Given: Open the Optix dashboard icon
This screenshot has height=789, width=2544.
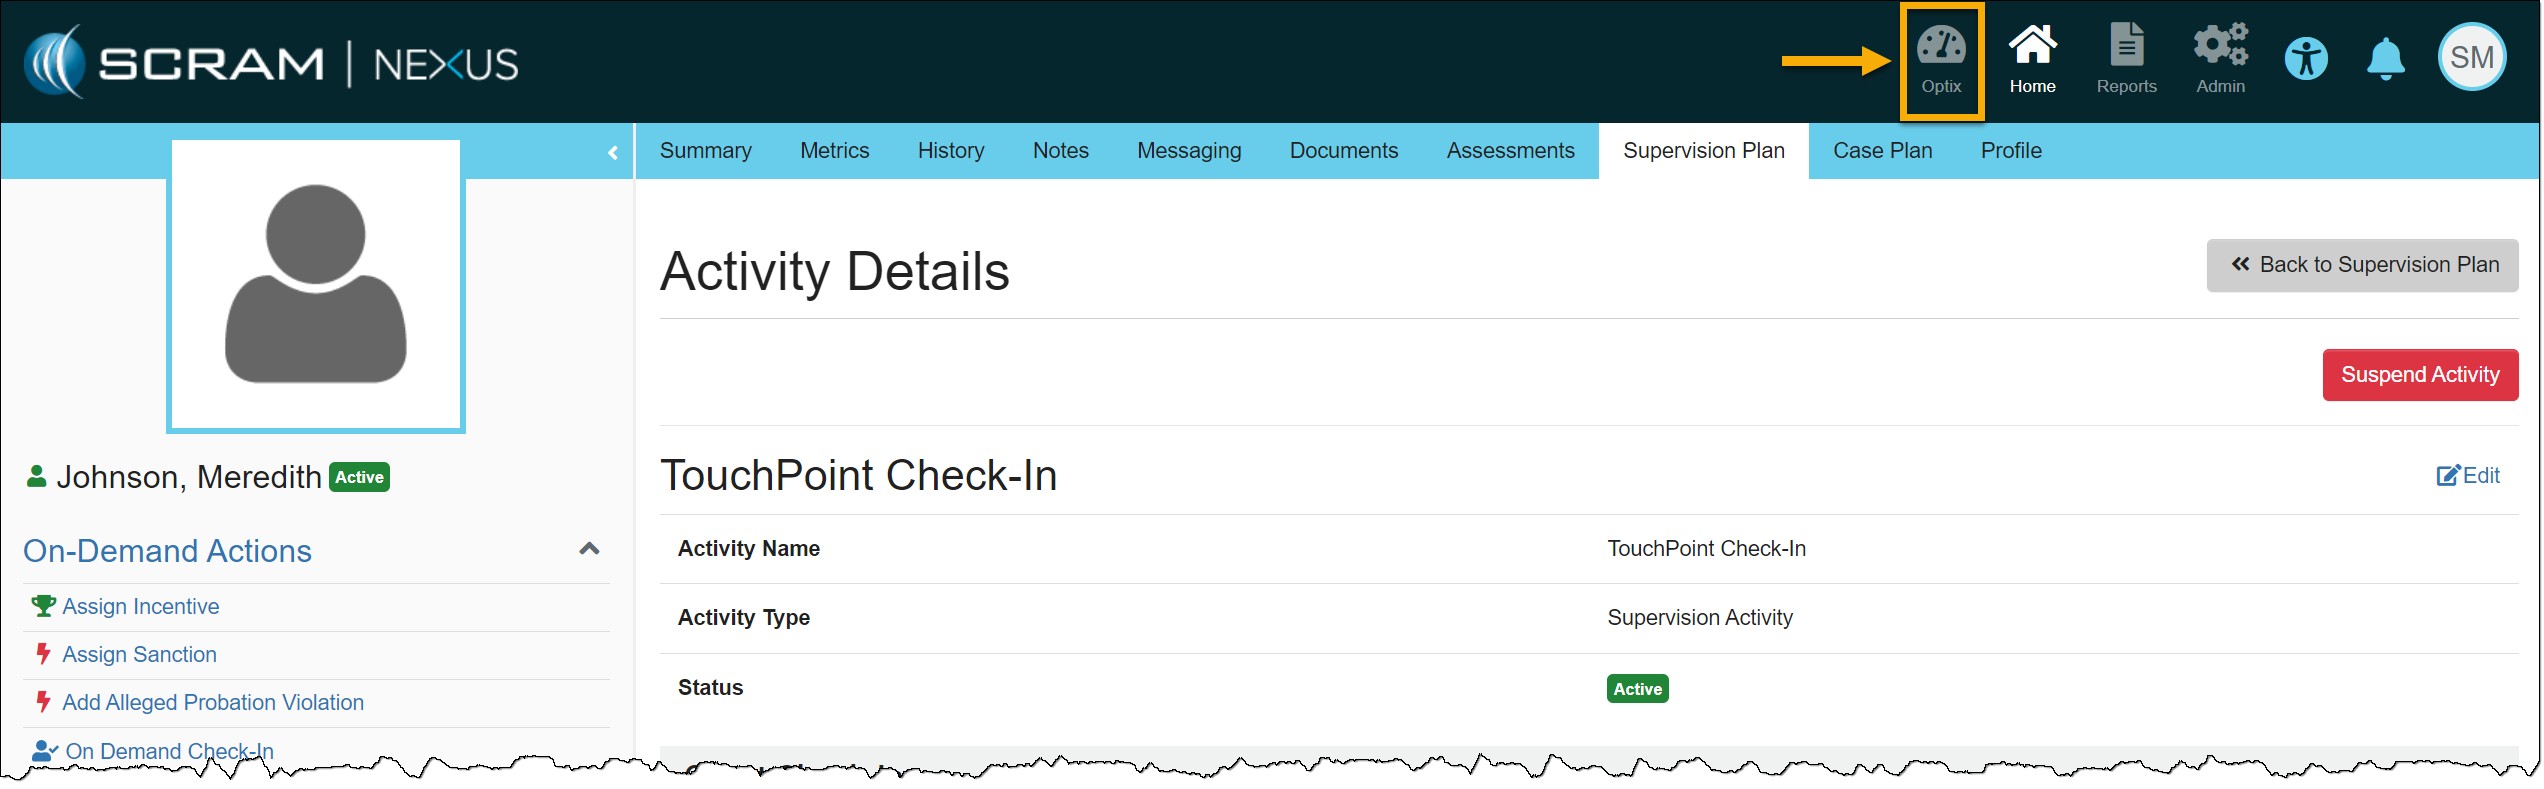Looking at the screenshot, I should point(1940,60).
